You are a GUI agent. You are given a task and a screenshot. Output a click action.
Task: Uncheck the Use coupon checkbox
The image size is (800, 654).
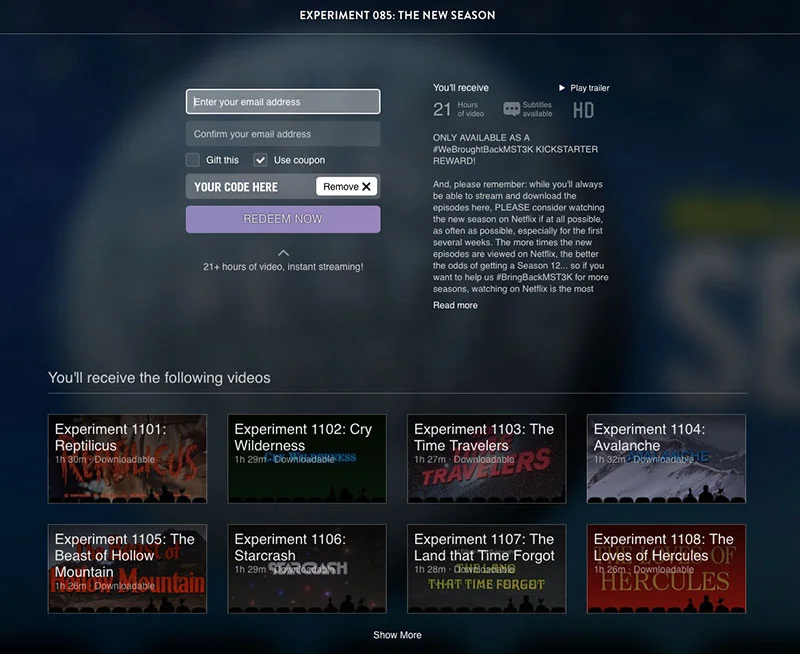260,160
